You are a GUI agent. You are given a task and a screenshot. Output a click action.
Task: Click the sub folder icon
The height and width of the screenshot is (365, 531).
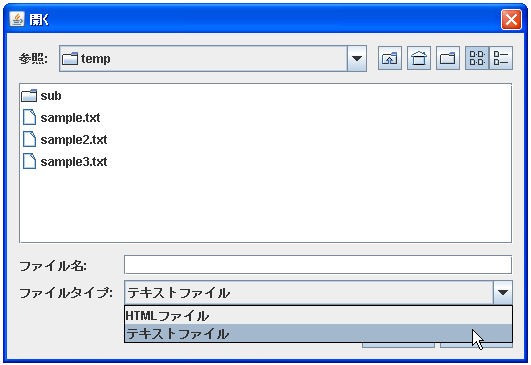coord(29,96)
